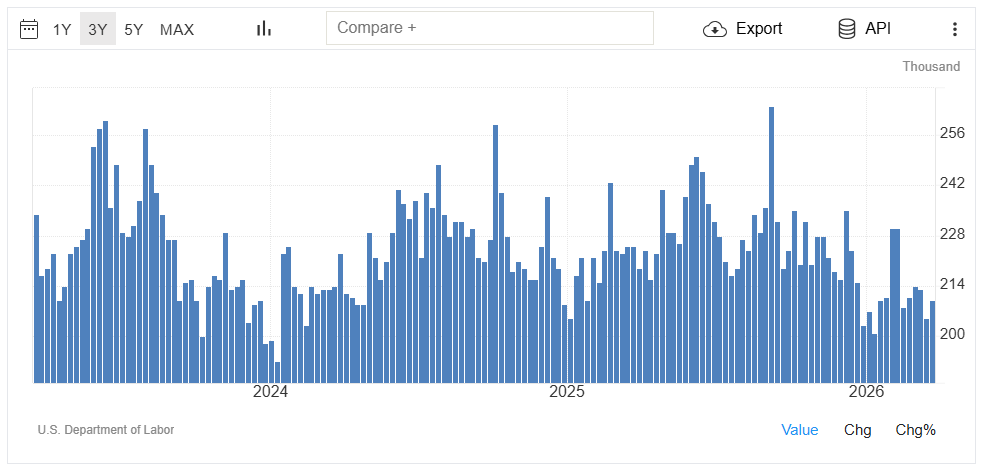This screenshot has height=475, width=983.
Task: Click the API text label
Action: (878, 29)
